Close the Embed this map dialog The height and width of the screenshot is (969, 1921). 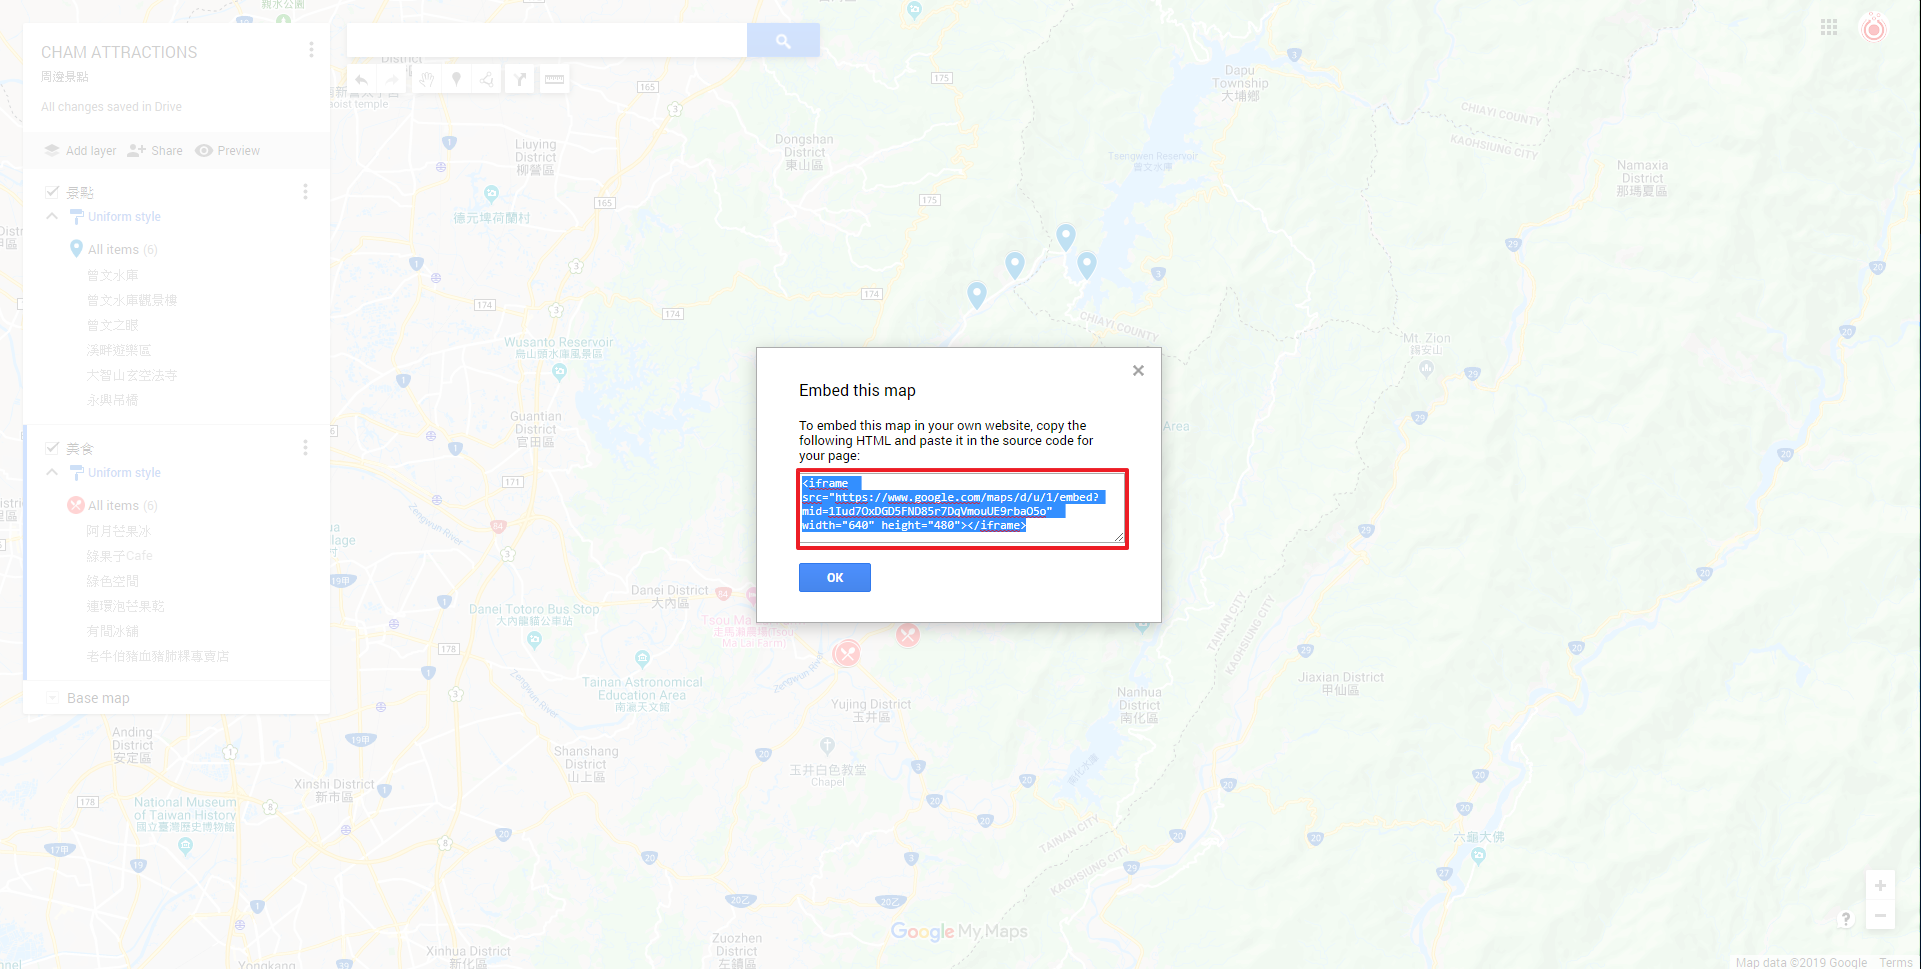[x=1138, y=371]
